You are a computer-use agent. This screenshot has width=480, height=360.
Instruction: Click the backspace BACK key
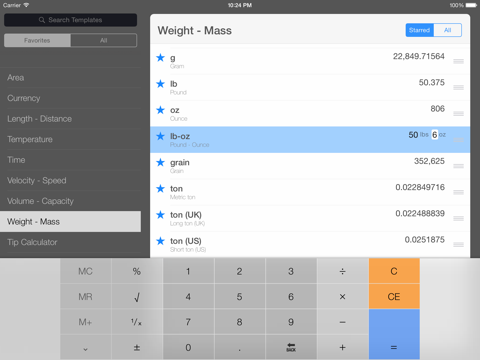click(291, 347)
